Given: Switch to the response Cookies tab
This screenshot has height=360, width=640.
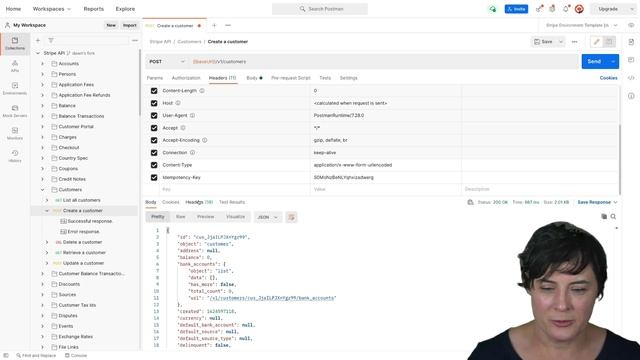Looking at the screenshot, I should coord(171,202).
